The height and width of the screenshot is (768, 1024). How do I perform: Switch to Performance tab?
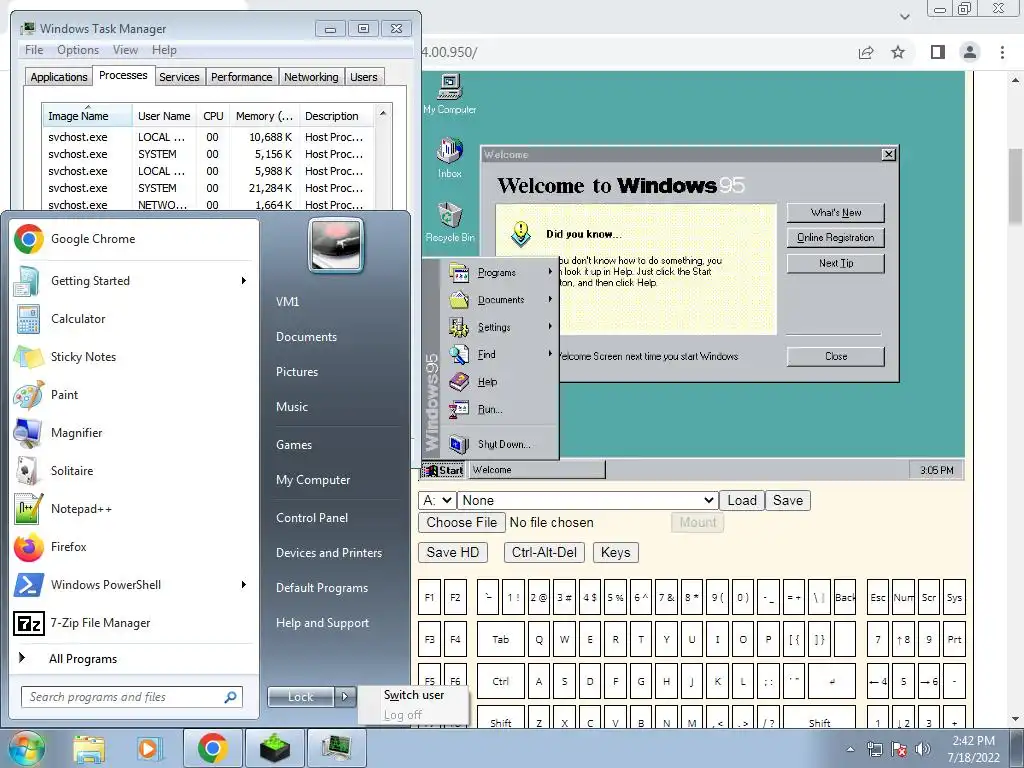[x=242, y=77]
